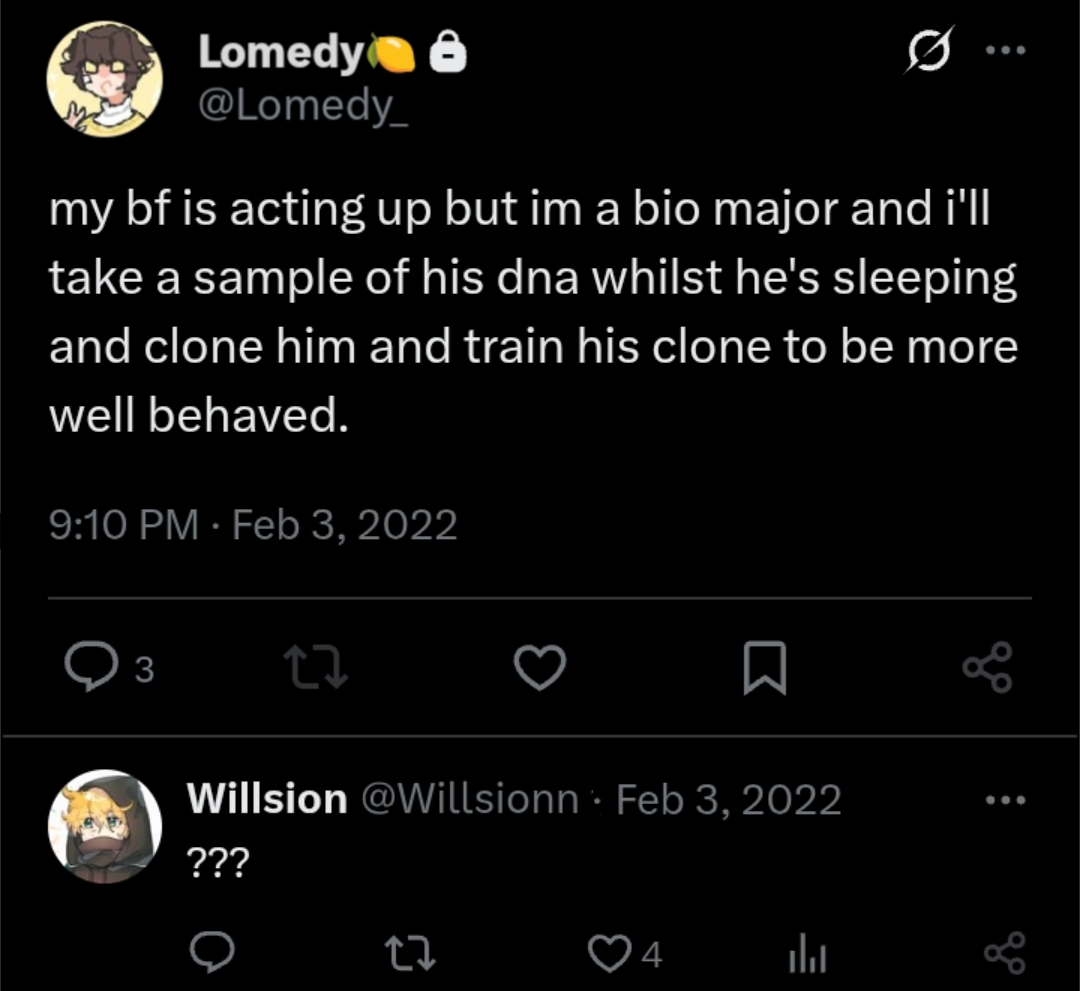Screen dimensions: 1080x991
Task: Repost Lomedy's tweet
Action: tap(316, 667)
